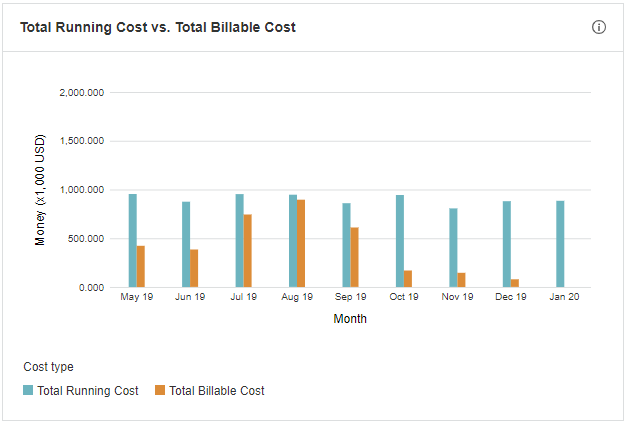625x423 pixels.
Task: Select the May 19 billable cost bar
Action: (x=141, y=266)
